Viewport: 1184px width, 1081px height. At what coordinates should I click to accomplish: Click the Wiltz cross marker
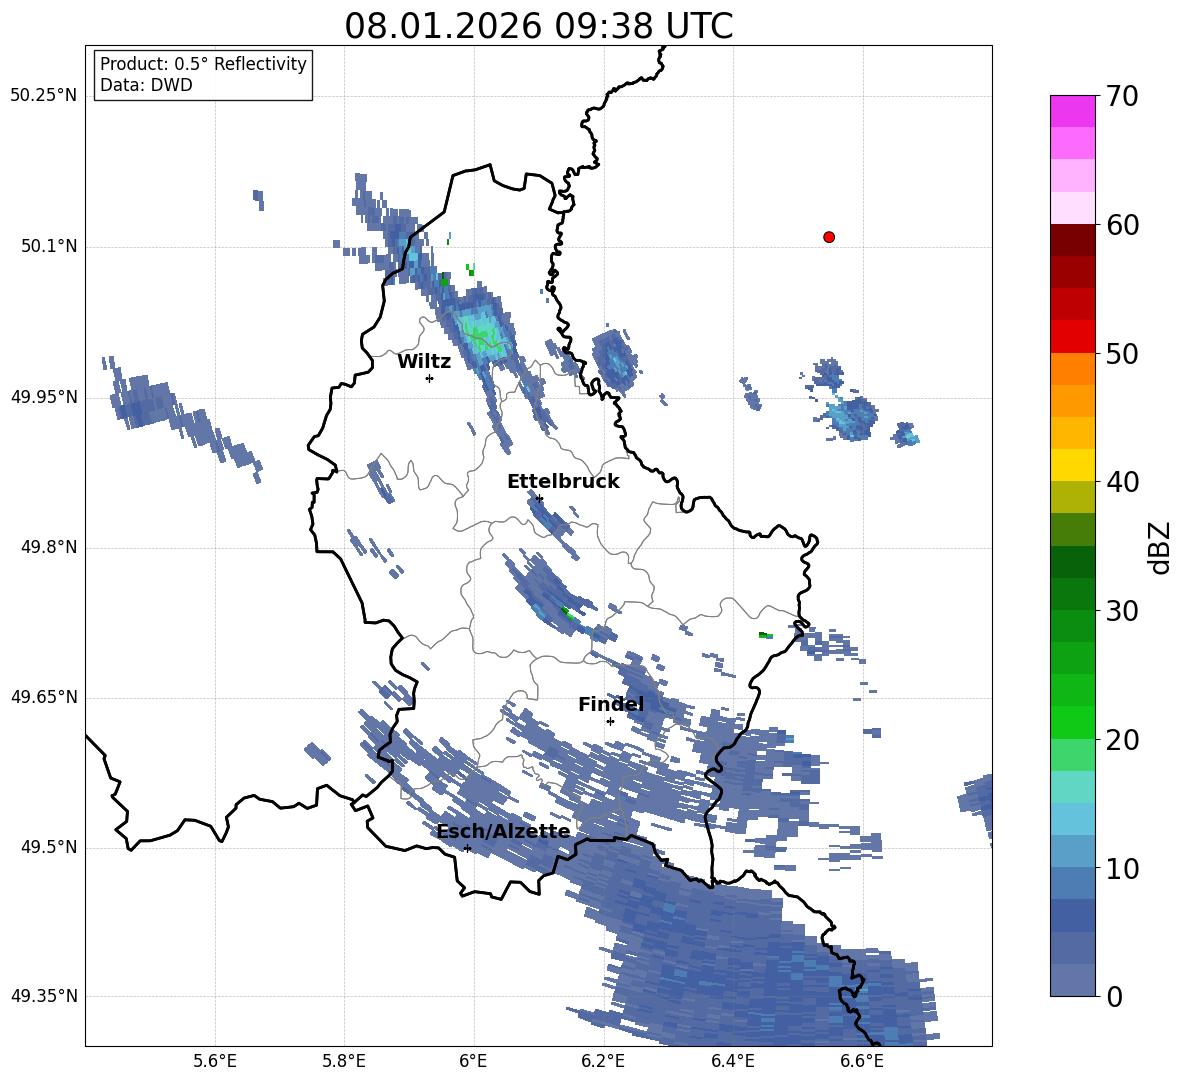(429, 378)
